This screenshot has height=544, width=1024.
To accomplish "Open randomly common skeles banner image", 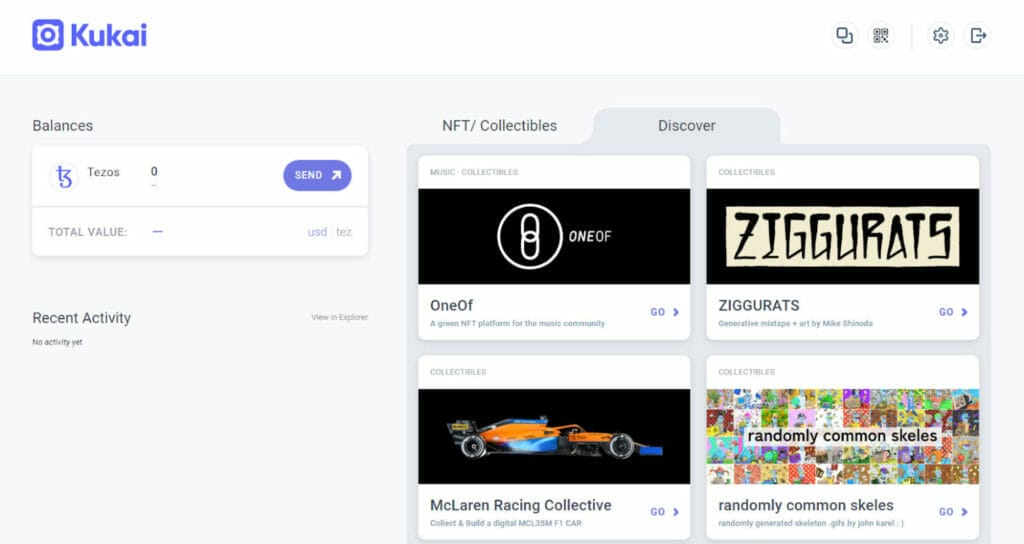I will click(842, 436).
